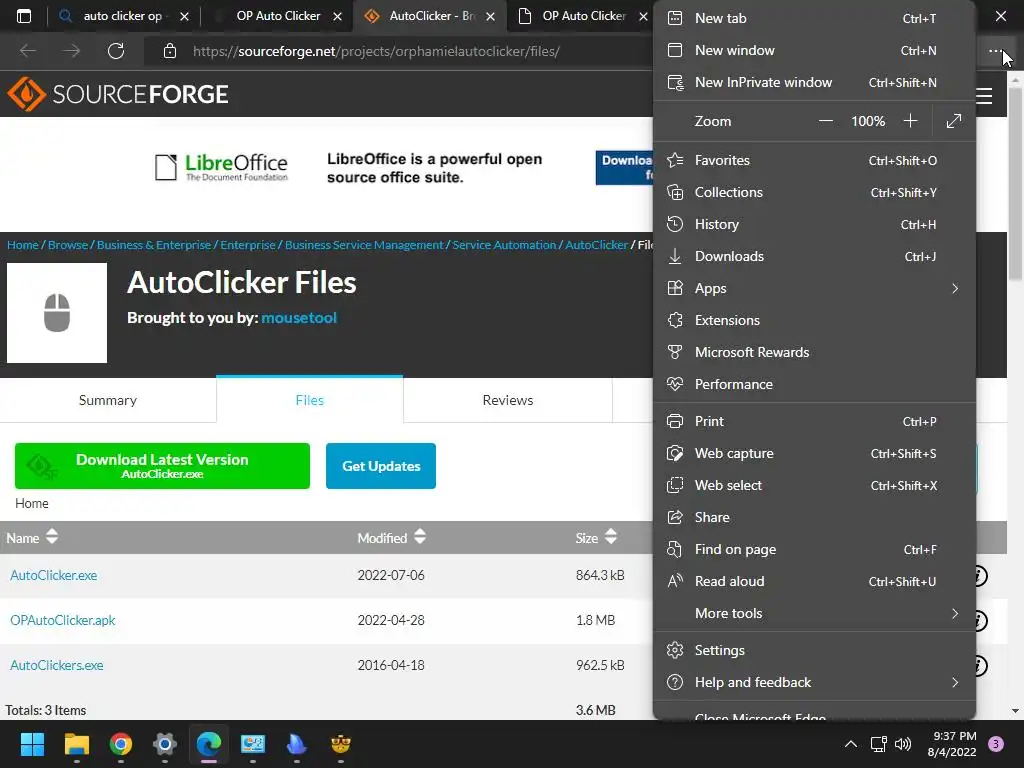Select New tab menu item
The height and width of the screenshot is (768, 1024).
tap(814, 18)
